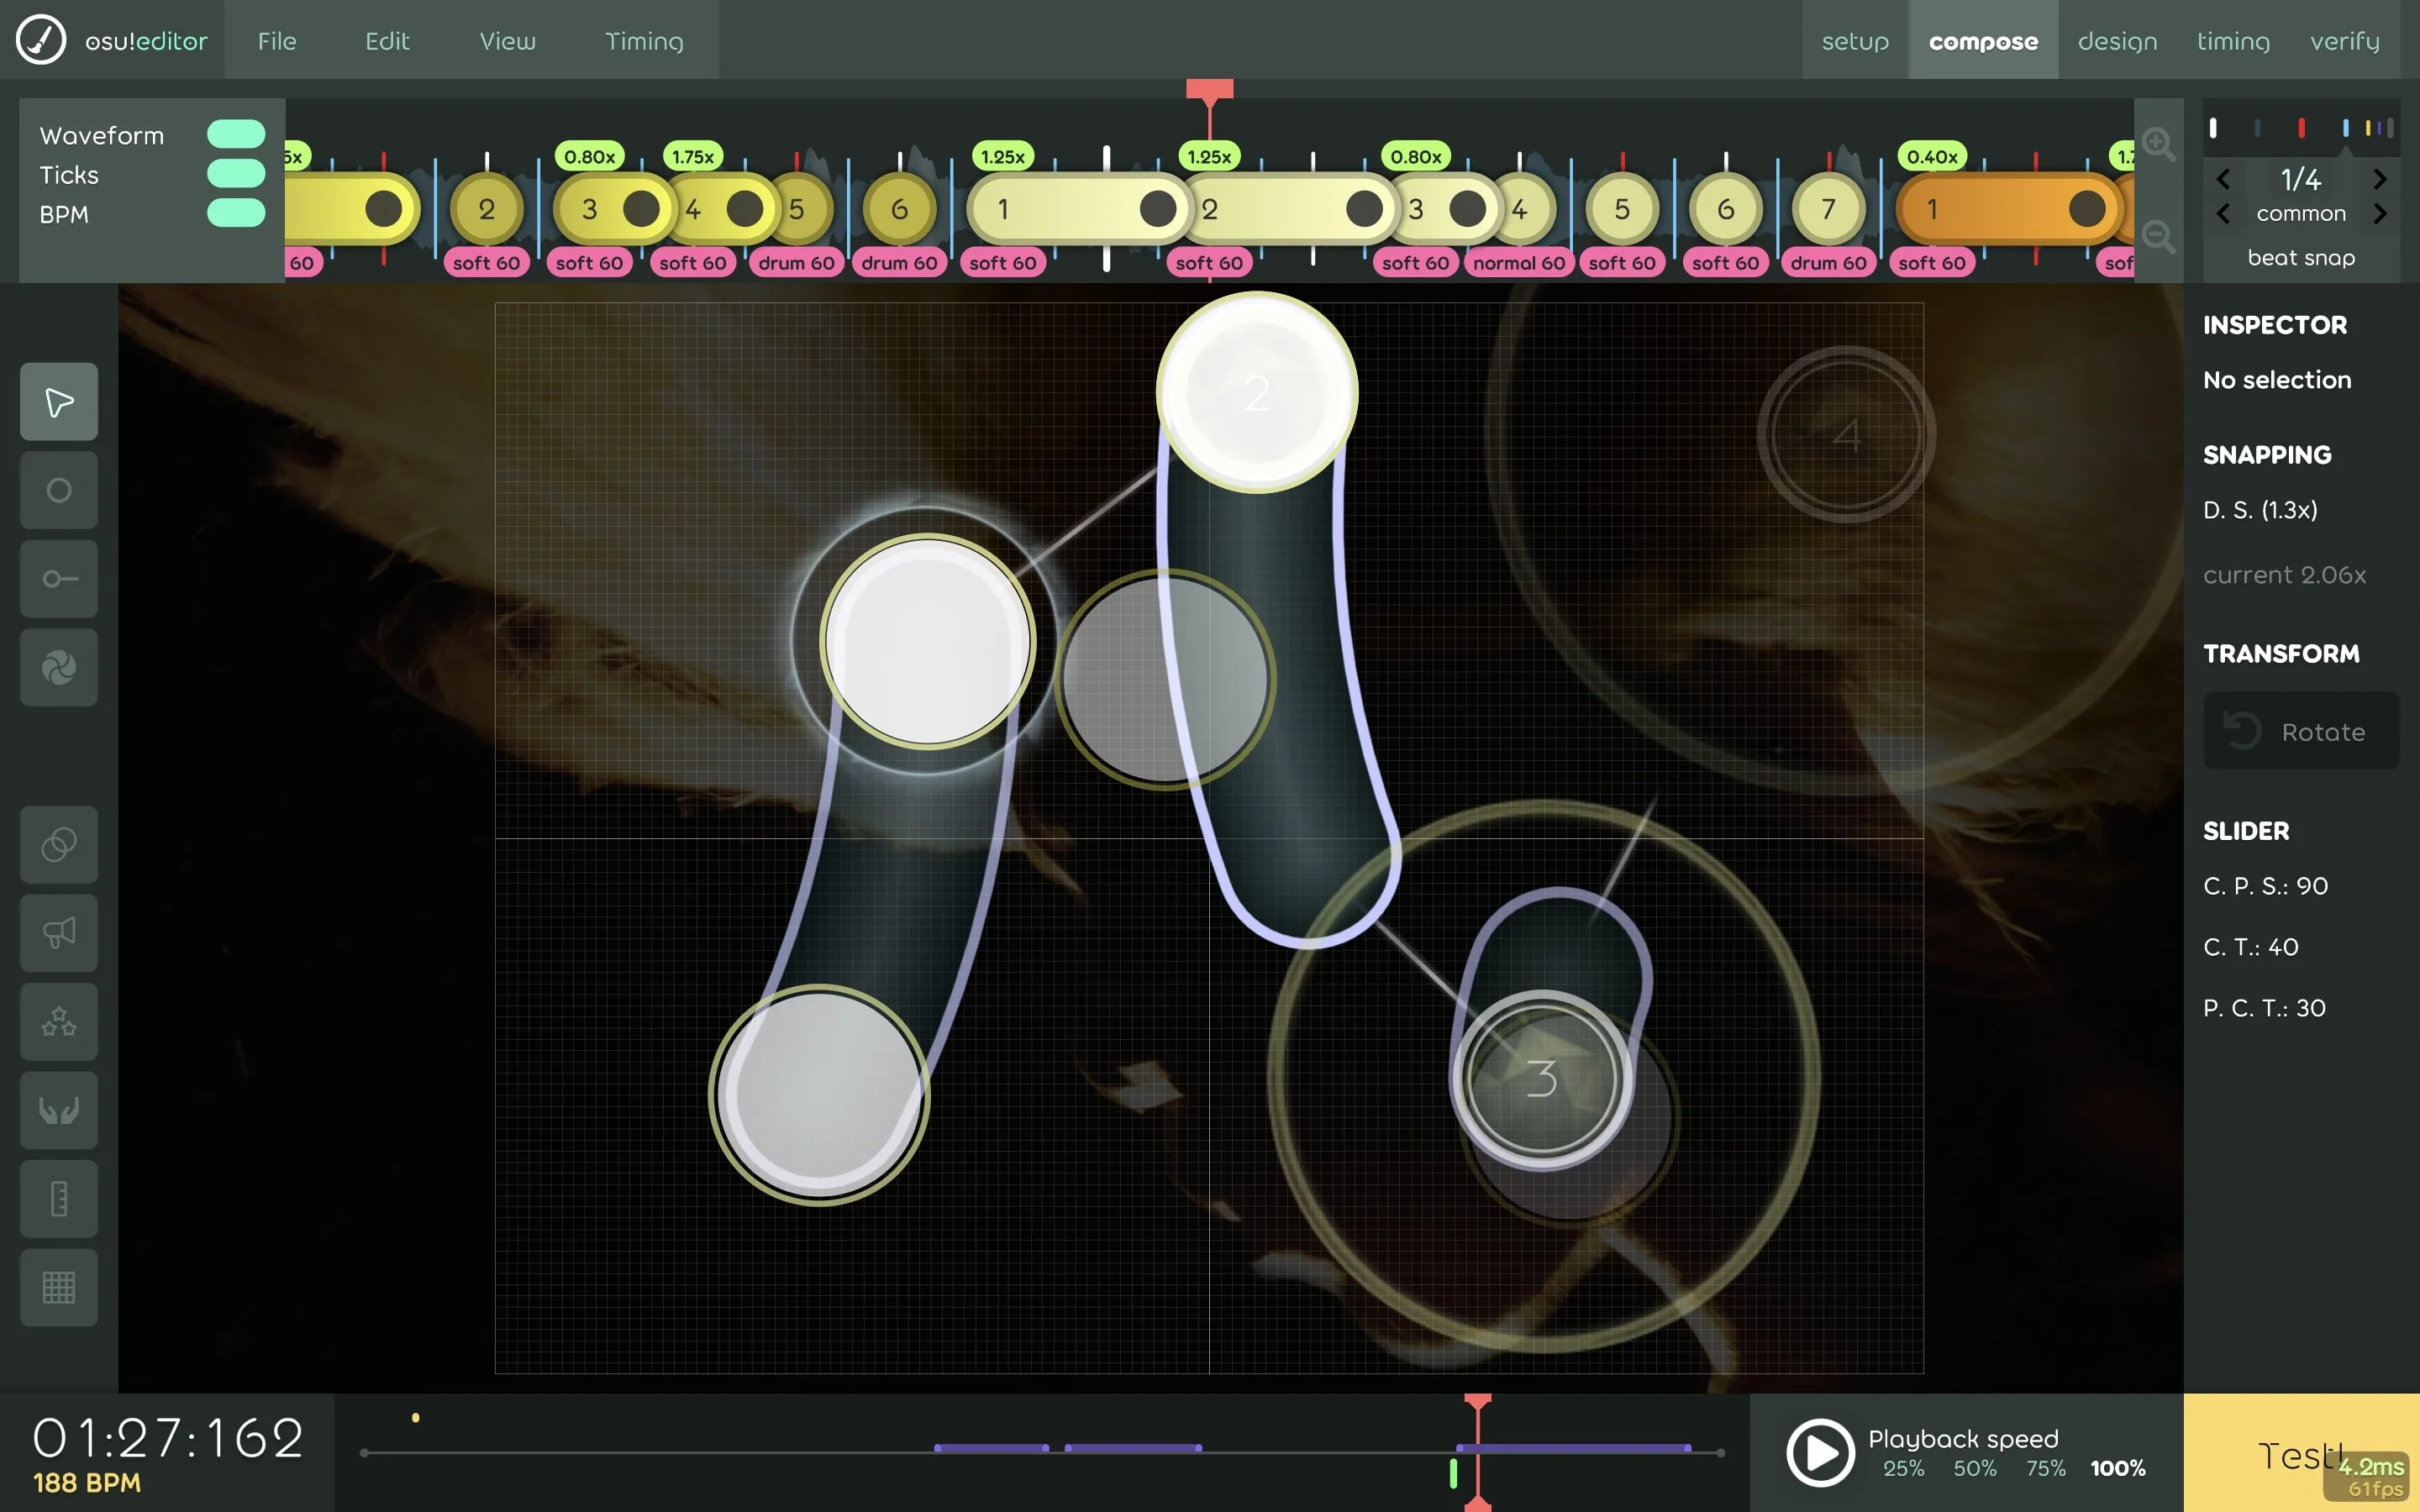This screenshot has height=1512, width=2420.
Task: Click the stars icon in the left toolbar
Action: coord(58,1021)
